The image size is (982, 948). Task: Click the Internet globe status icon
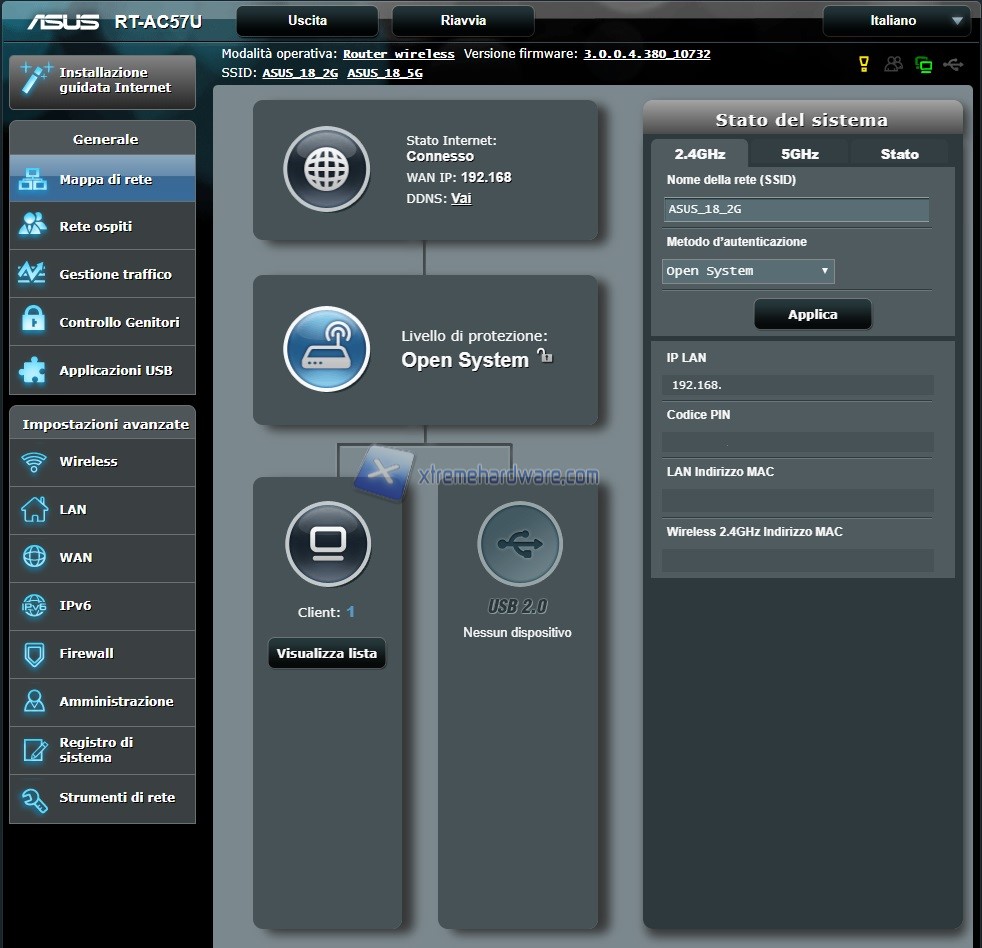coord(326,169)
